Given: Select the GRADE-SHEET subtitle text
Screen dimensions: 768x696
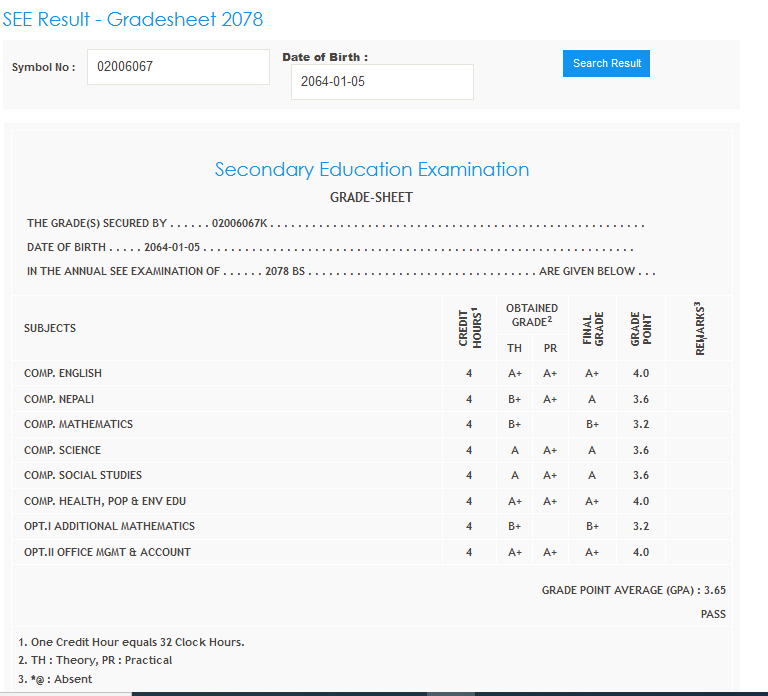Looking at the screenshot, I should 371,197.
